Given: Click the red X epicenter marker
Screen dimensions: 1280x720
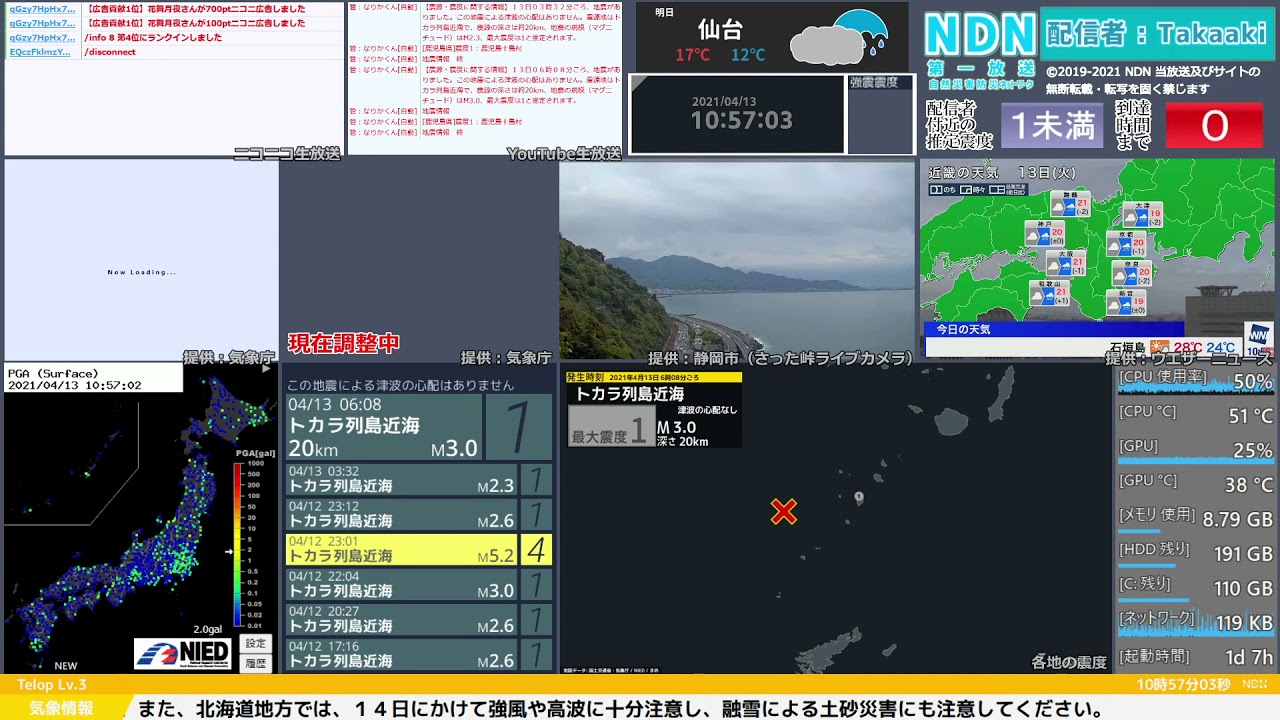Looking at the screenshot, I should (x=784, y=512).
